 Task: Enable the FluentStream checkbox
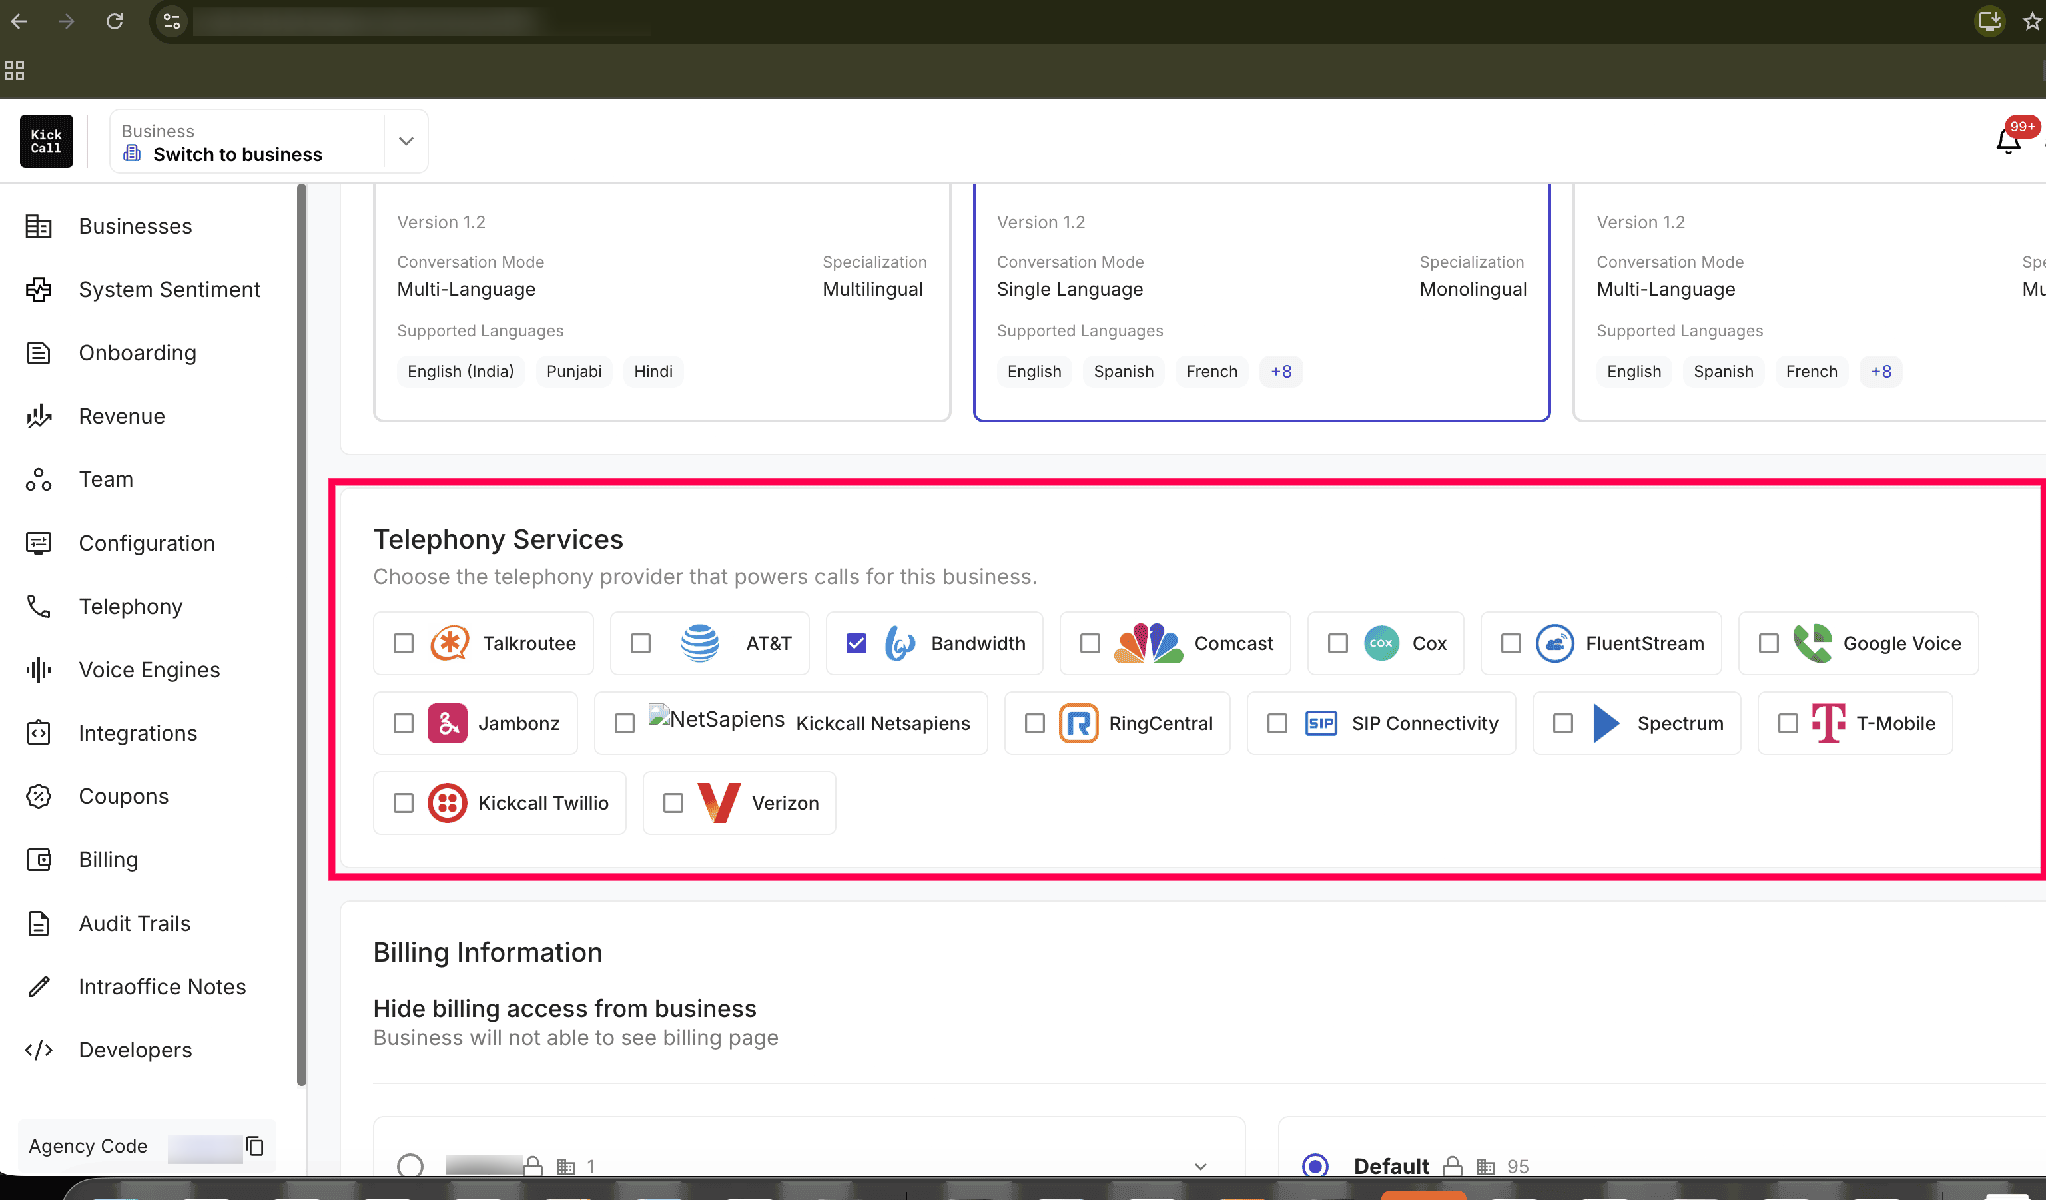click(x=1511, y=643)
